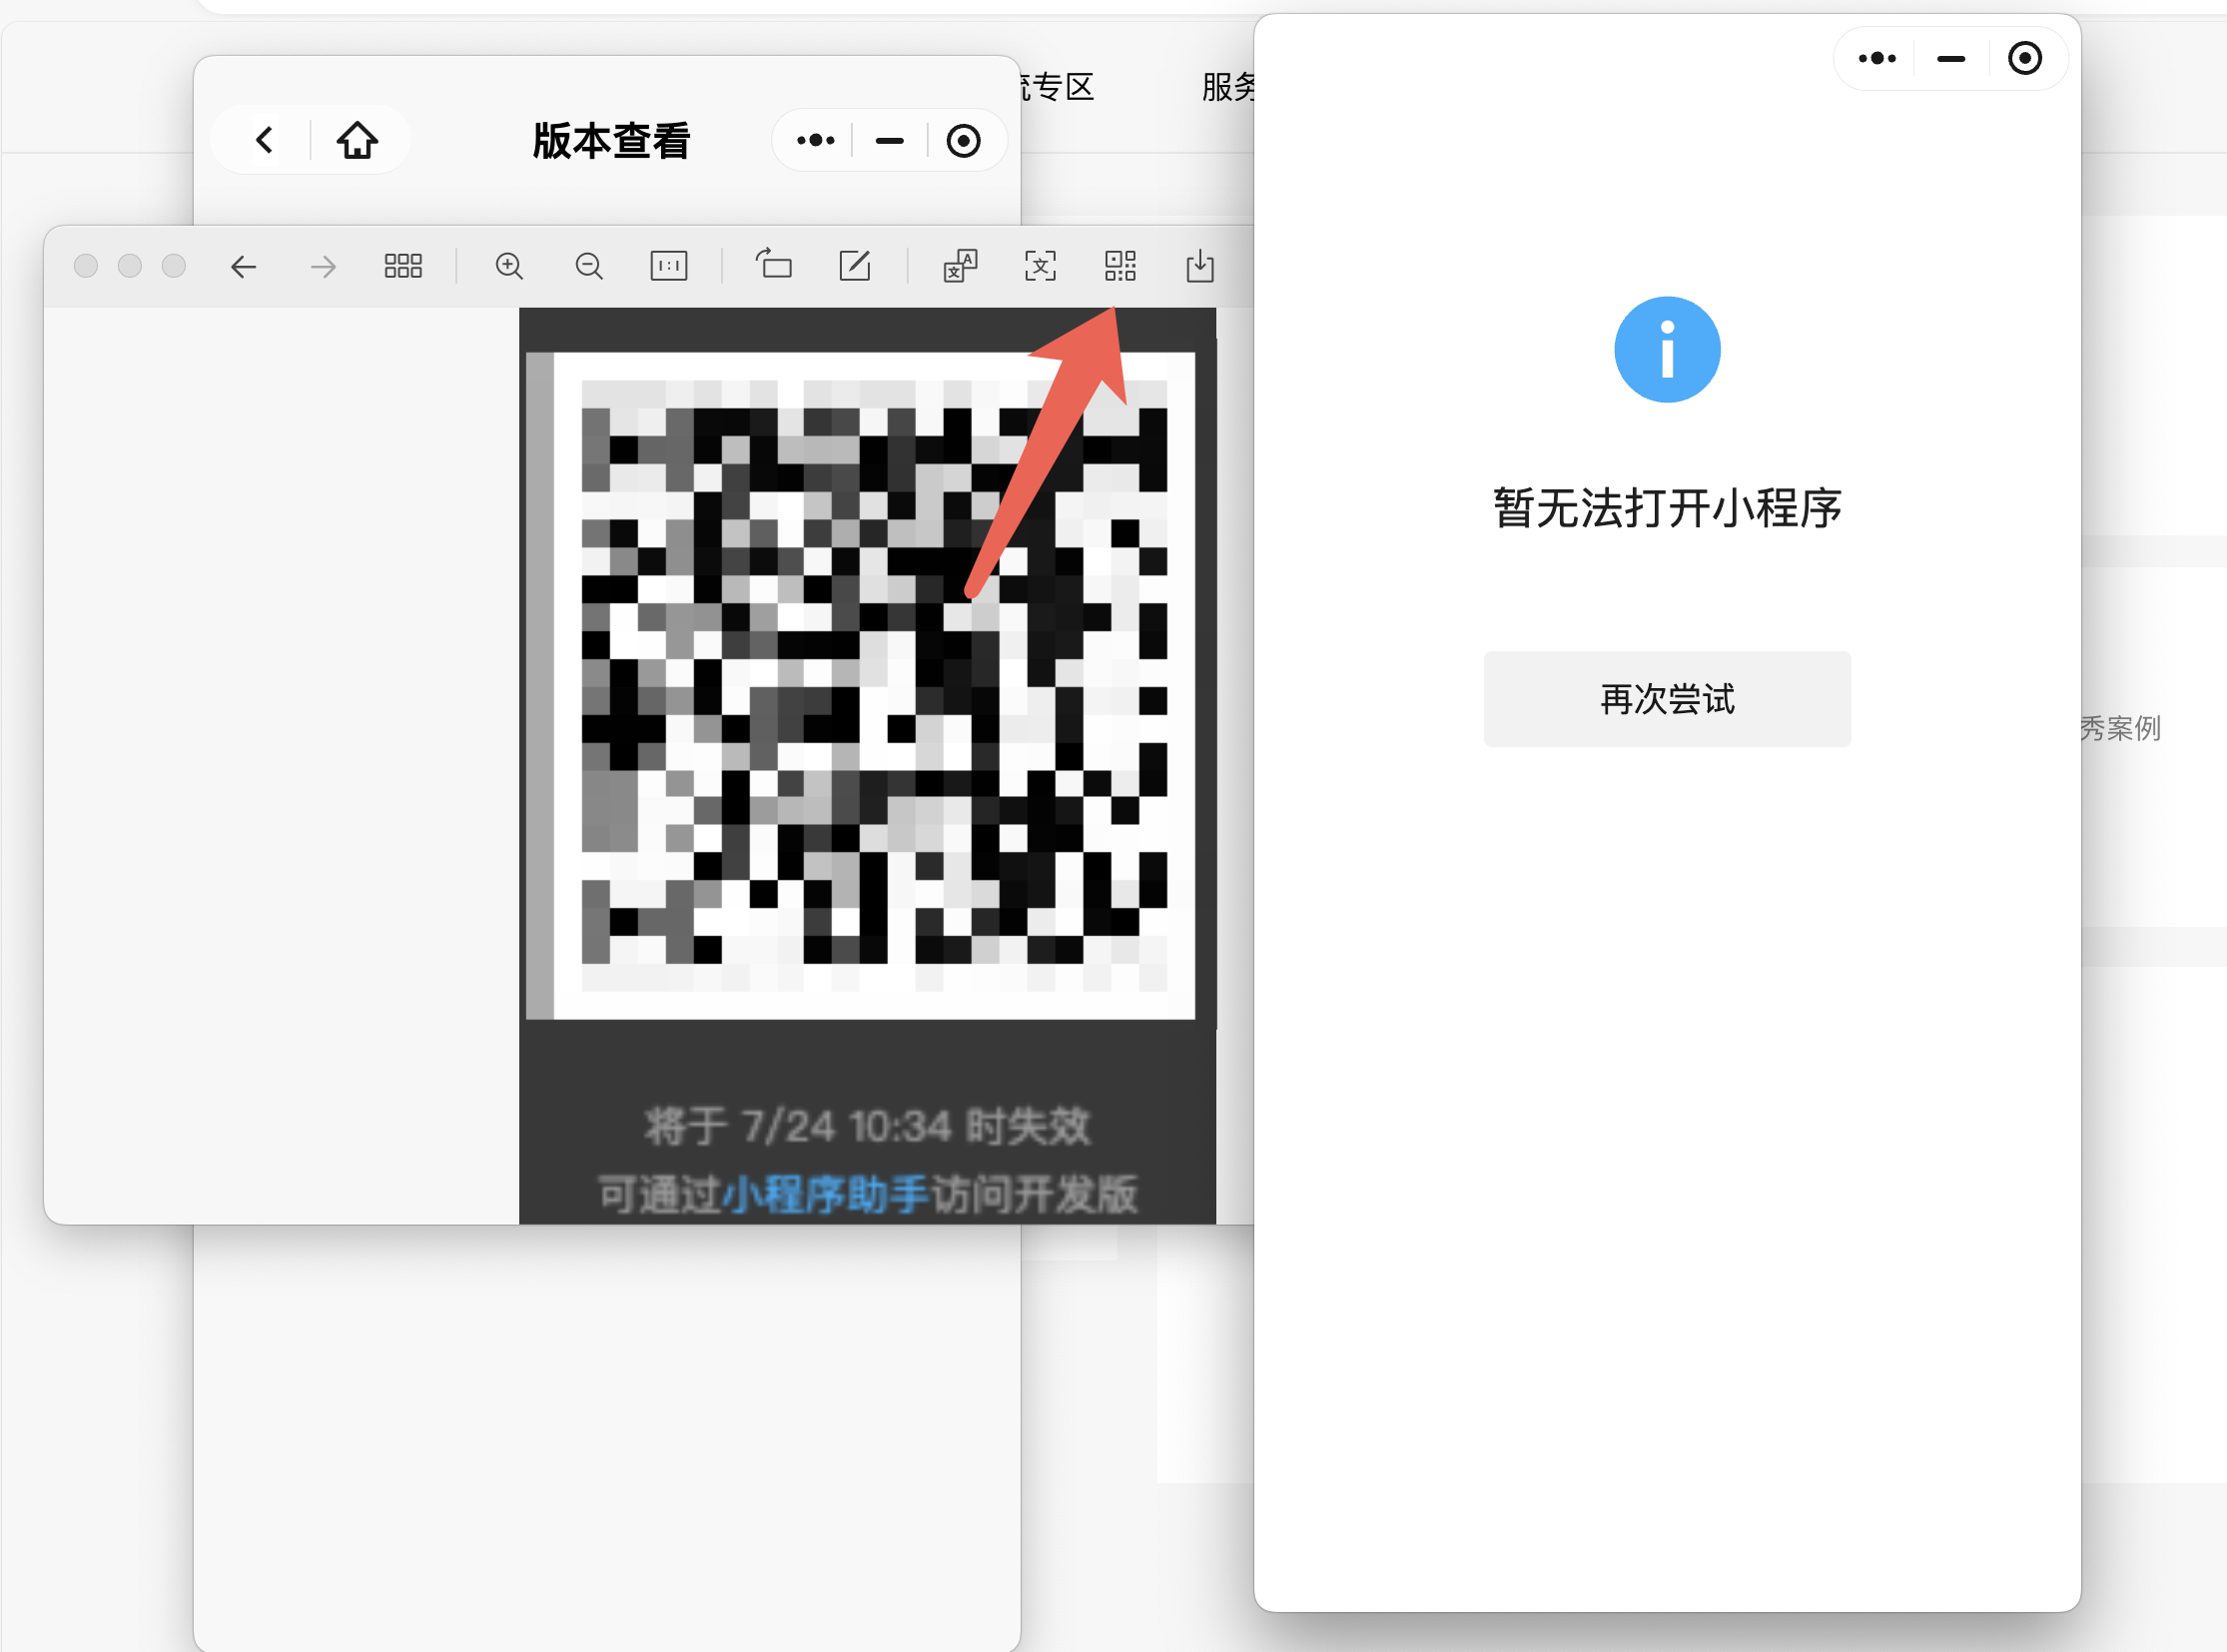Show image at 1:1 actual size

pos(668,266)
